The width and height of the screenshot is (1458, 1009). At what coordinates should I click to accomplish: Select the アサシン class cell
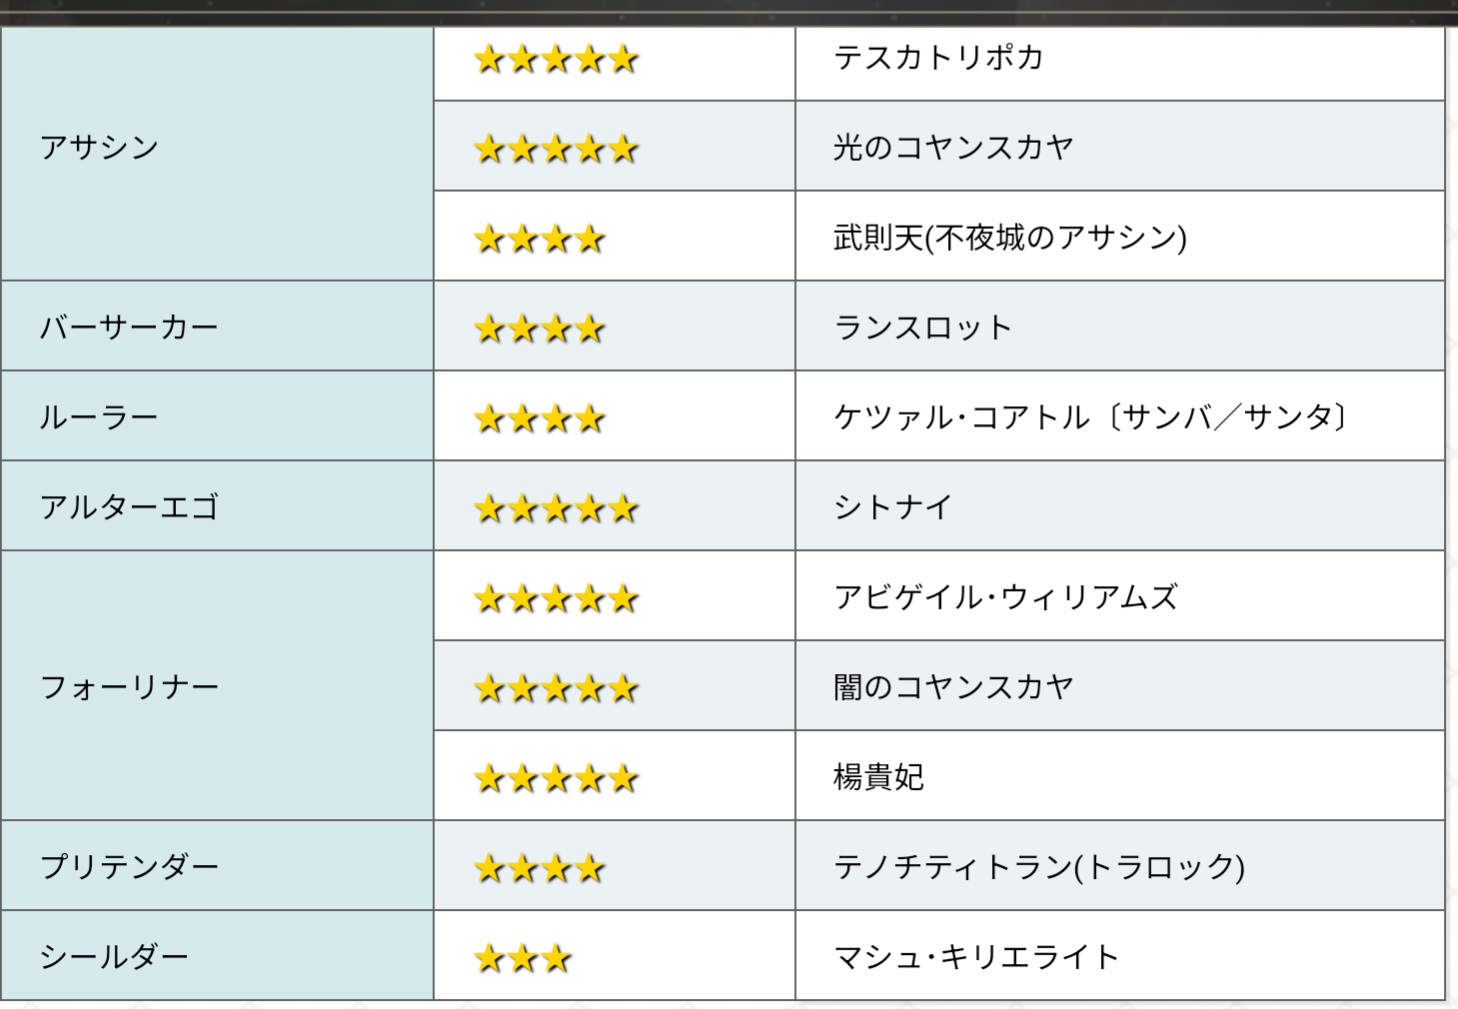[x=99, y=148]
